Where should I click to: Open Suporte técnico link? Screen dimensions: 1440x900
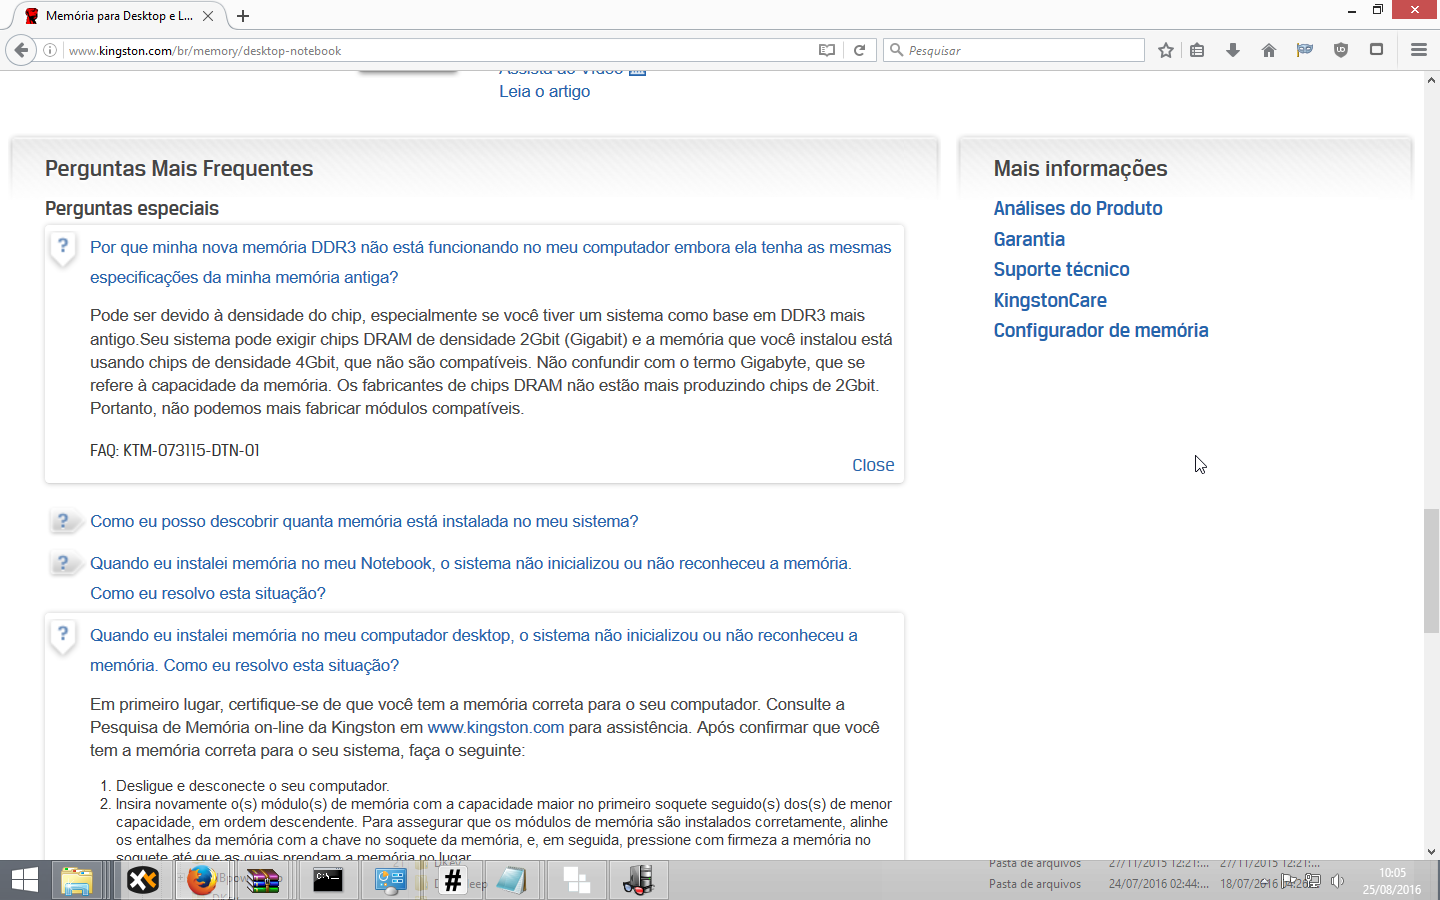tap(1061, 269)
